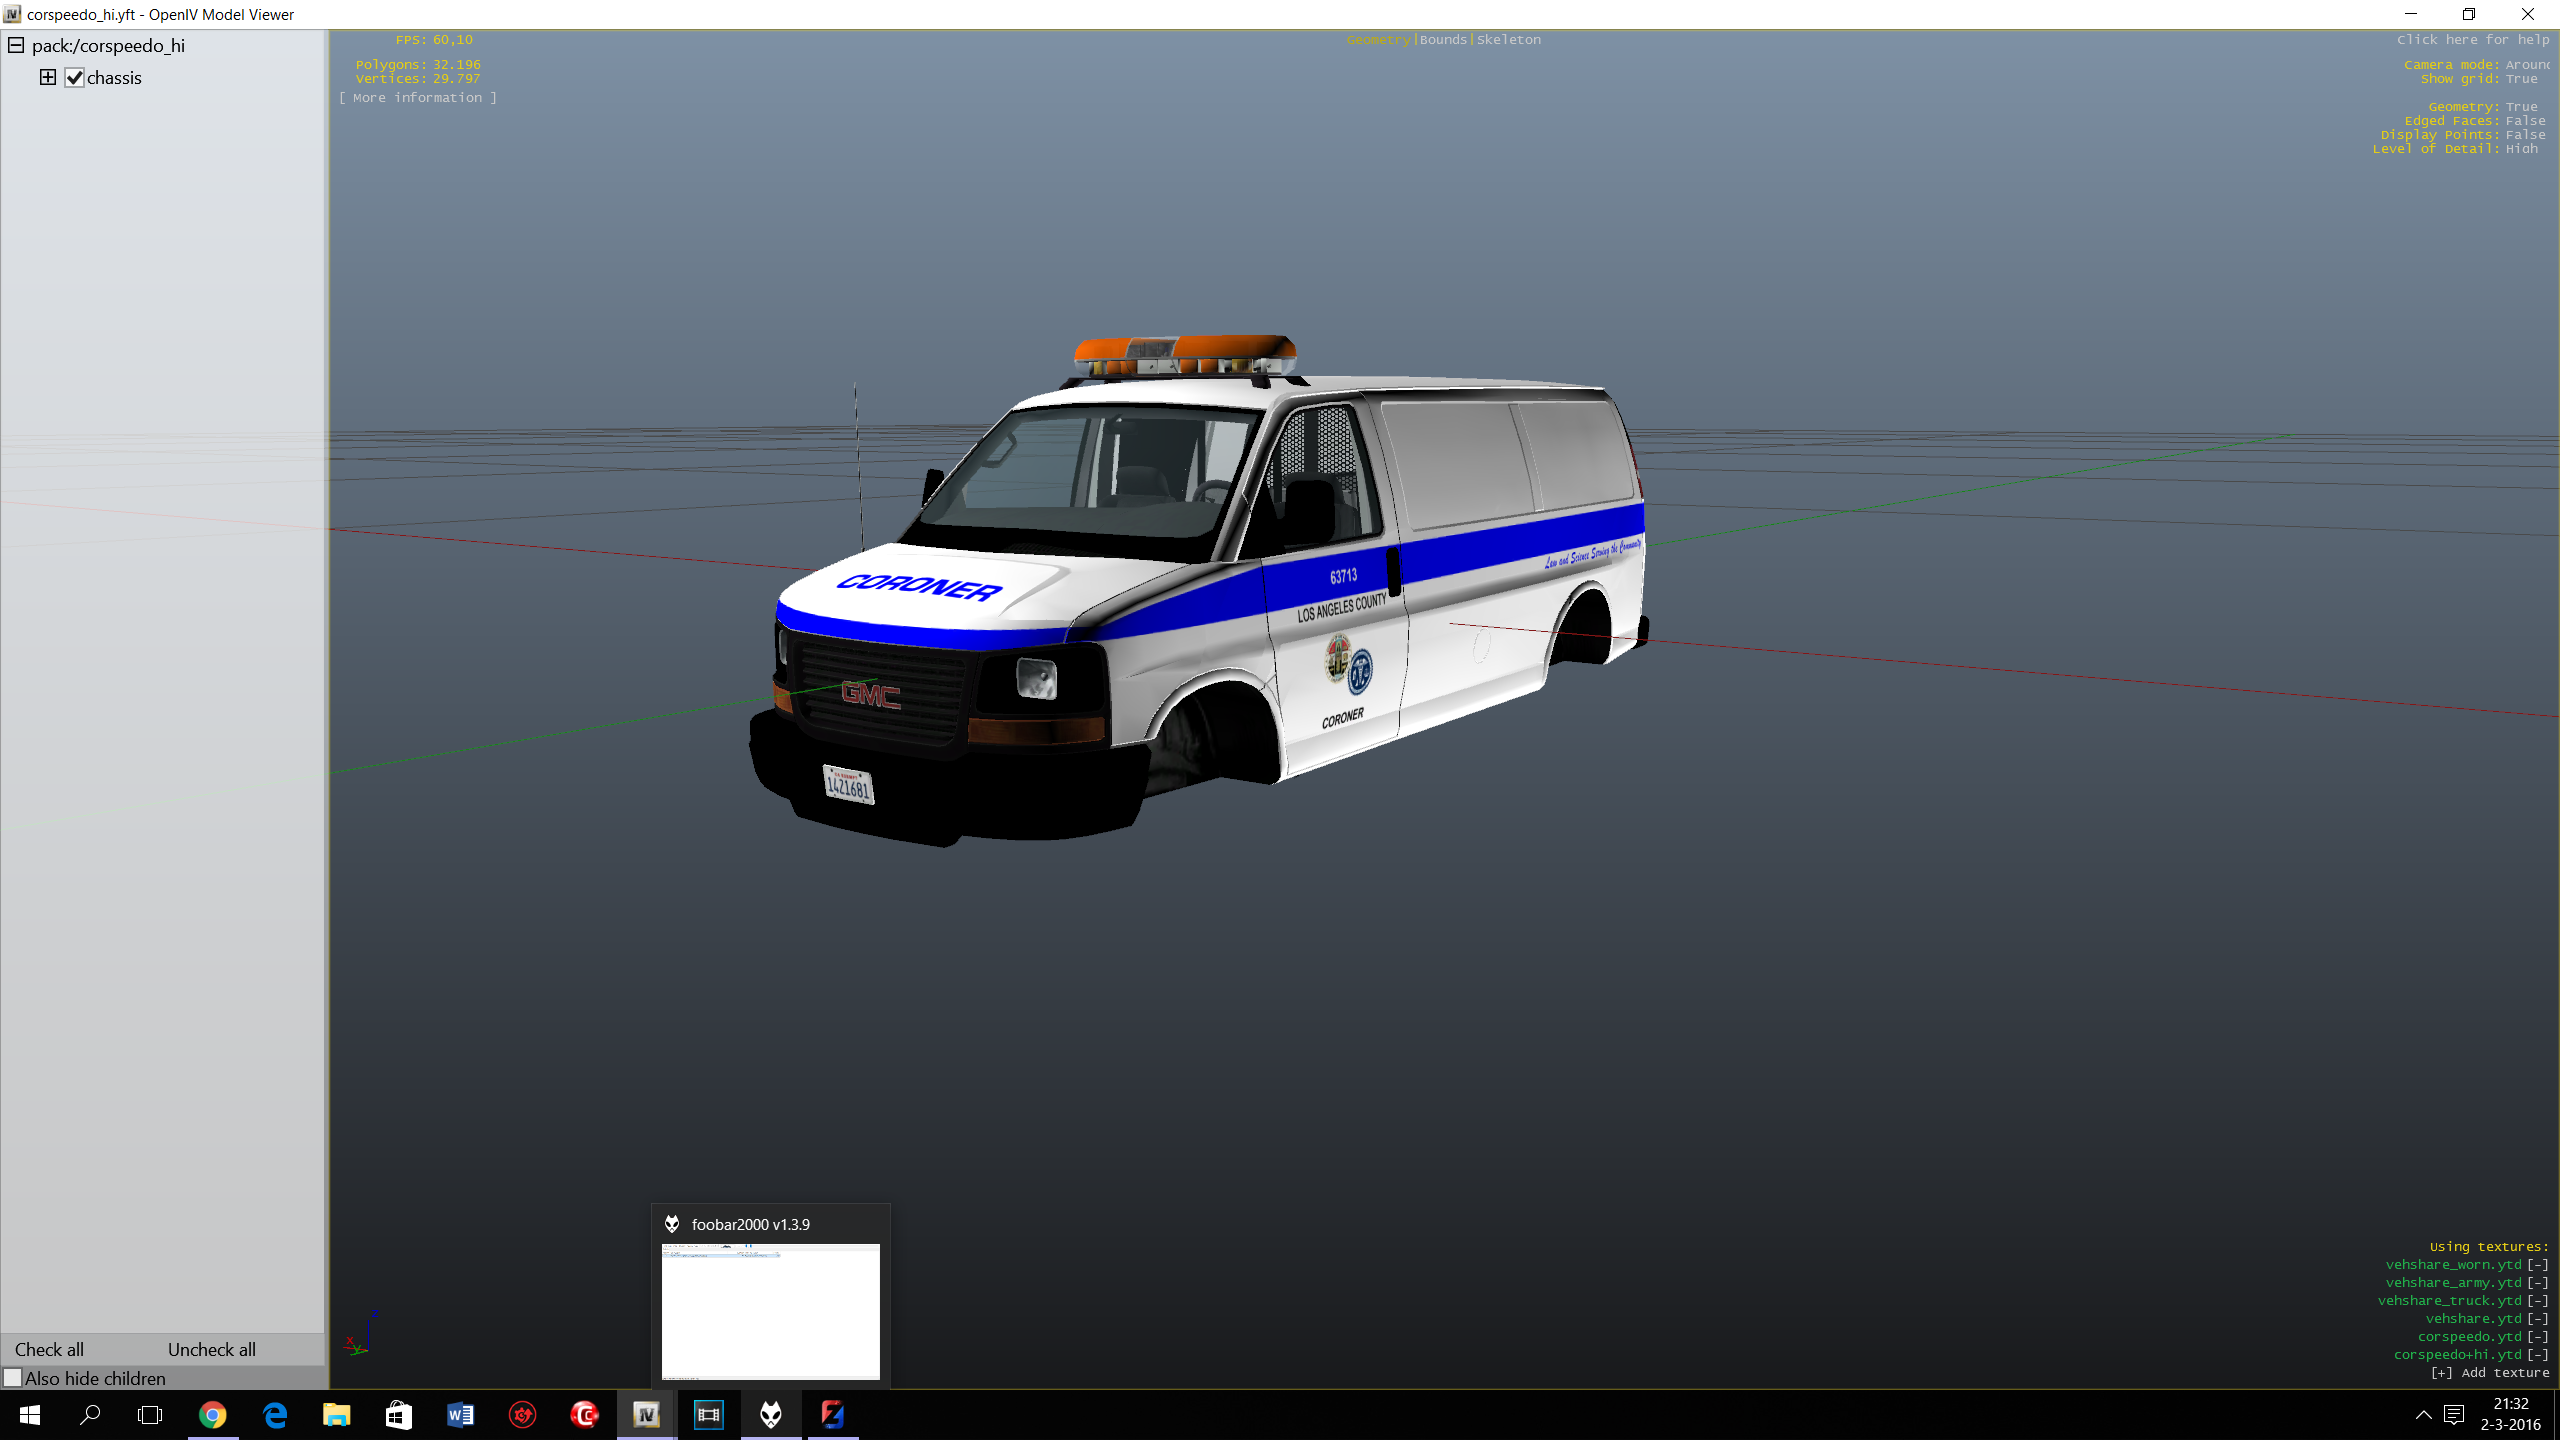The image size is (2560, 1440).
Task: Uncheck the chassis visibility checkbox
Action: click(75, 78)
